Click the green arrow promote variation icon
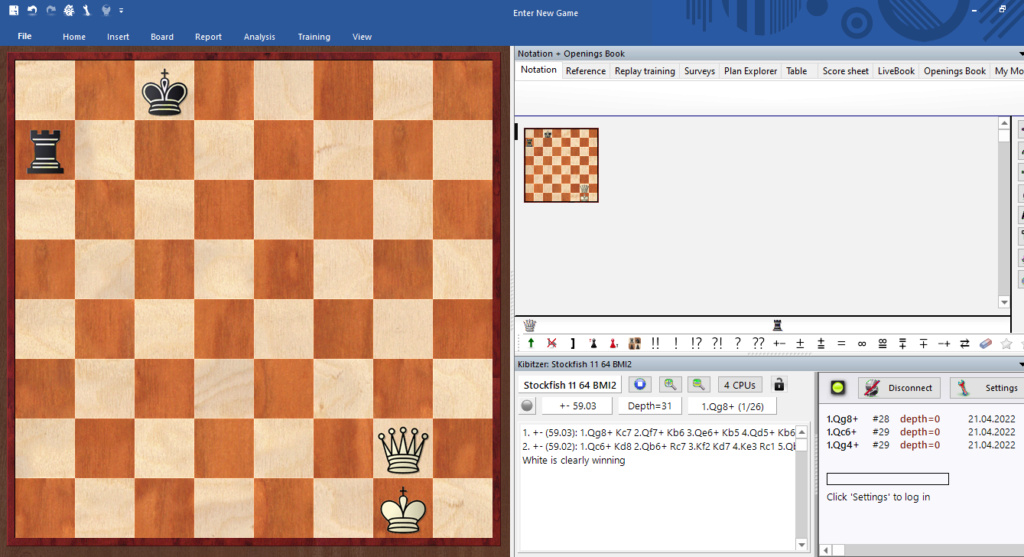 click(x=531, y=343)
